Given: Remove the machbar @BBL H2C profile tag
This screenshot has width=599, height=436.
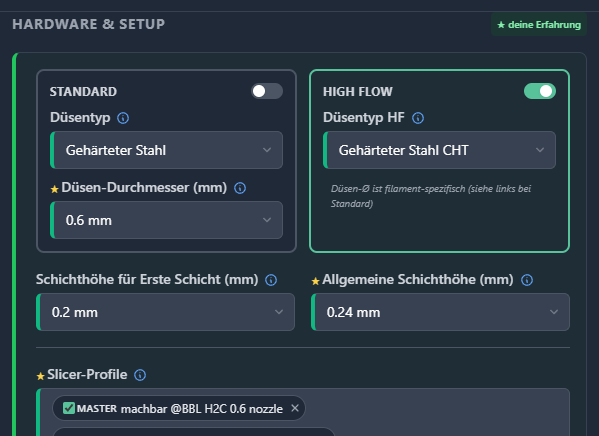Looking at the screenshot, I should [295, 408].
